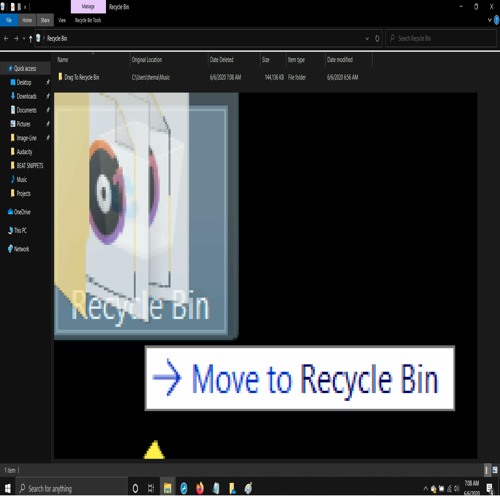
Task: Open the recent locations dropdown arrow
Action: [x=24, y=39]
